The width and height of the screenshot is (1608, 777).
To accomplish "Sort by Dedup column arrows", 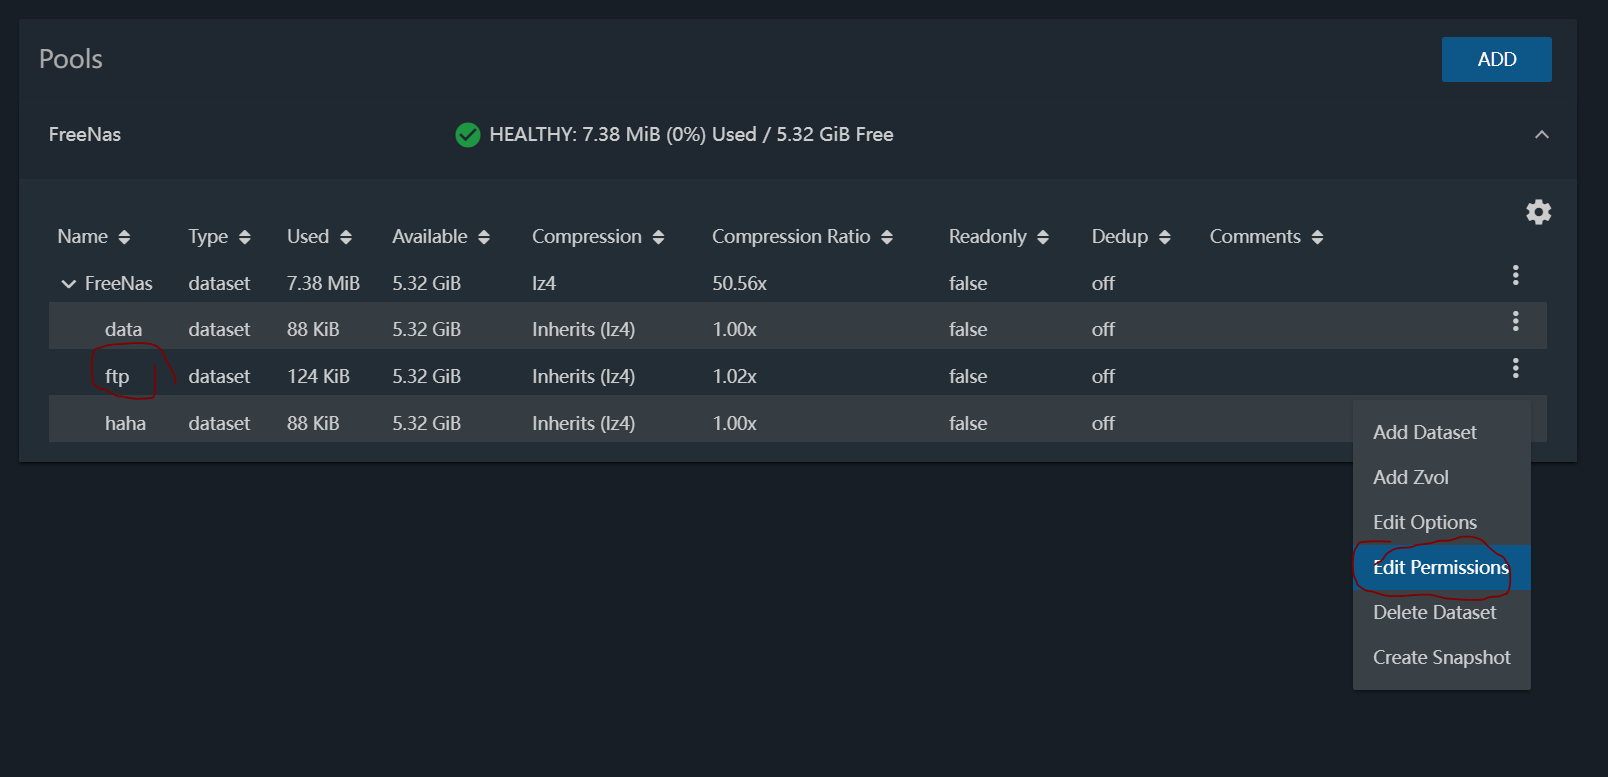I will point(1164,237).
